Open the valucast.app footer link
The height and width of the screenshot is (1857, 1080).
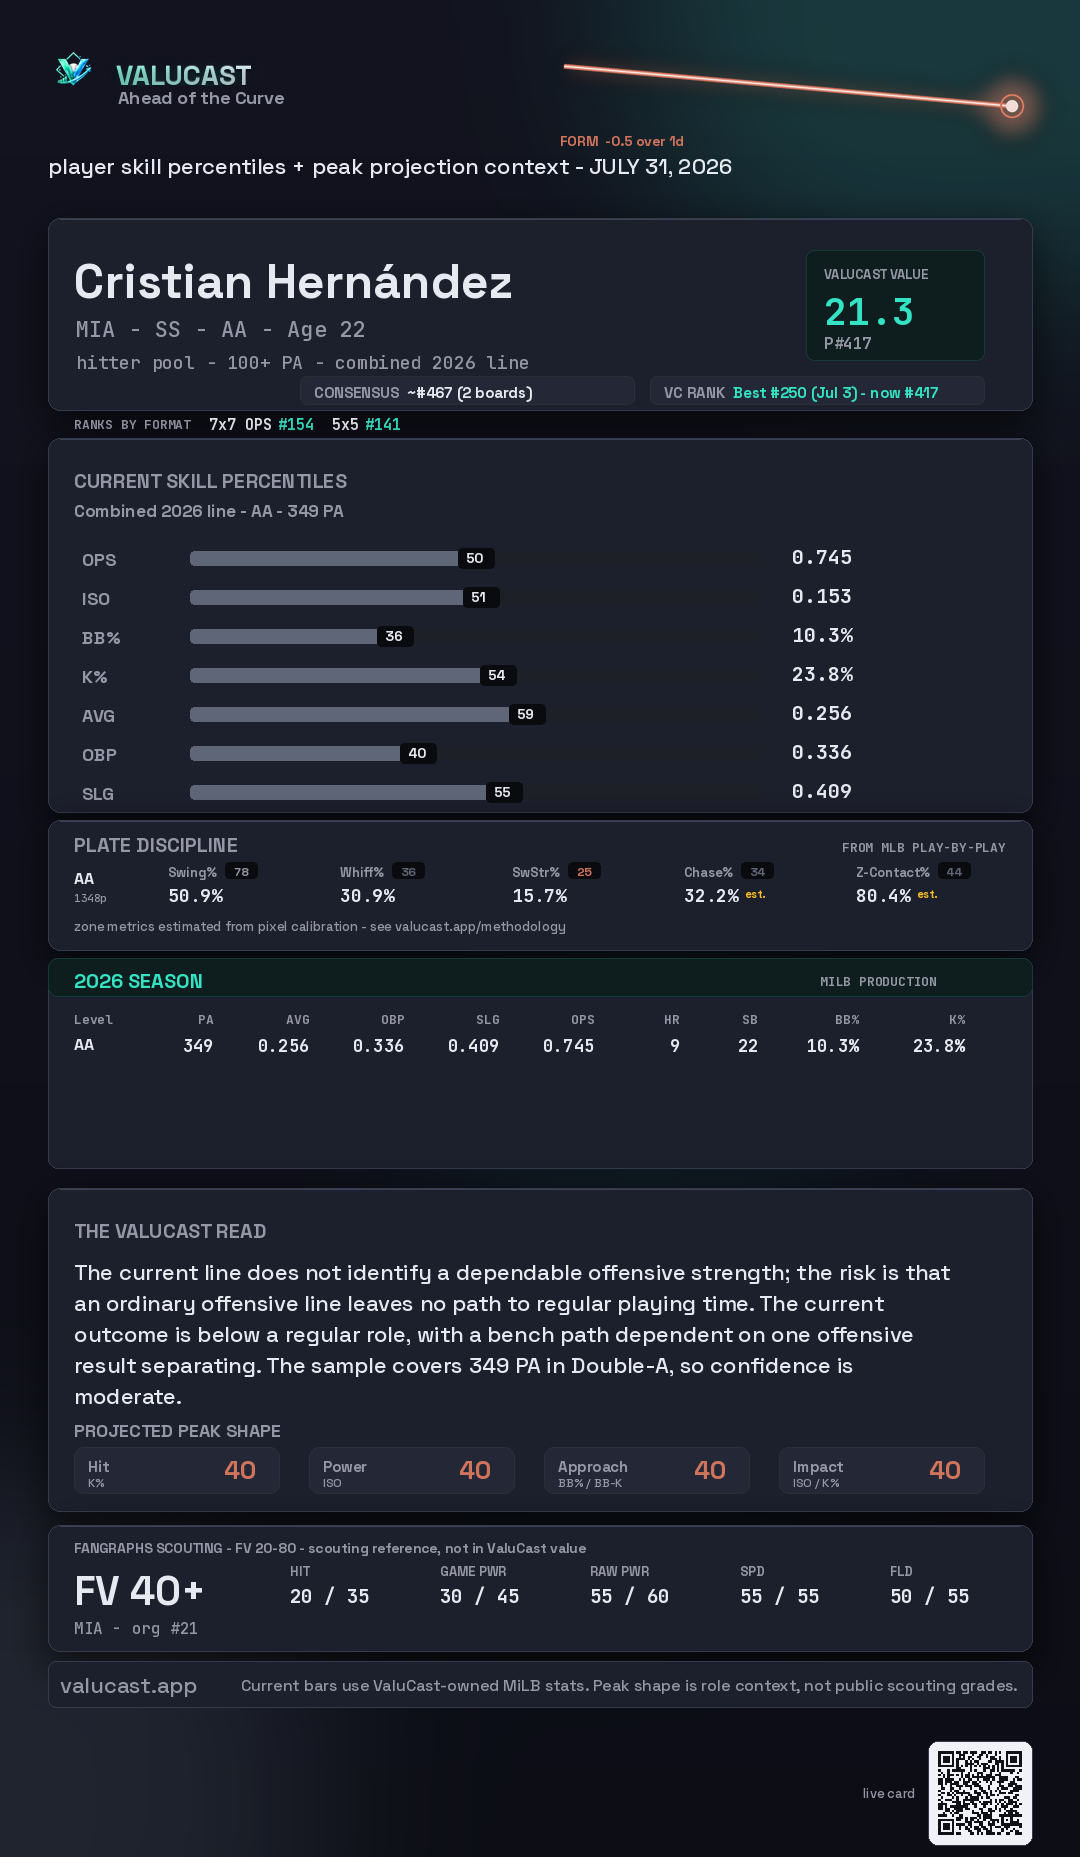point(129,1685)
